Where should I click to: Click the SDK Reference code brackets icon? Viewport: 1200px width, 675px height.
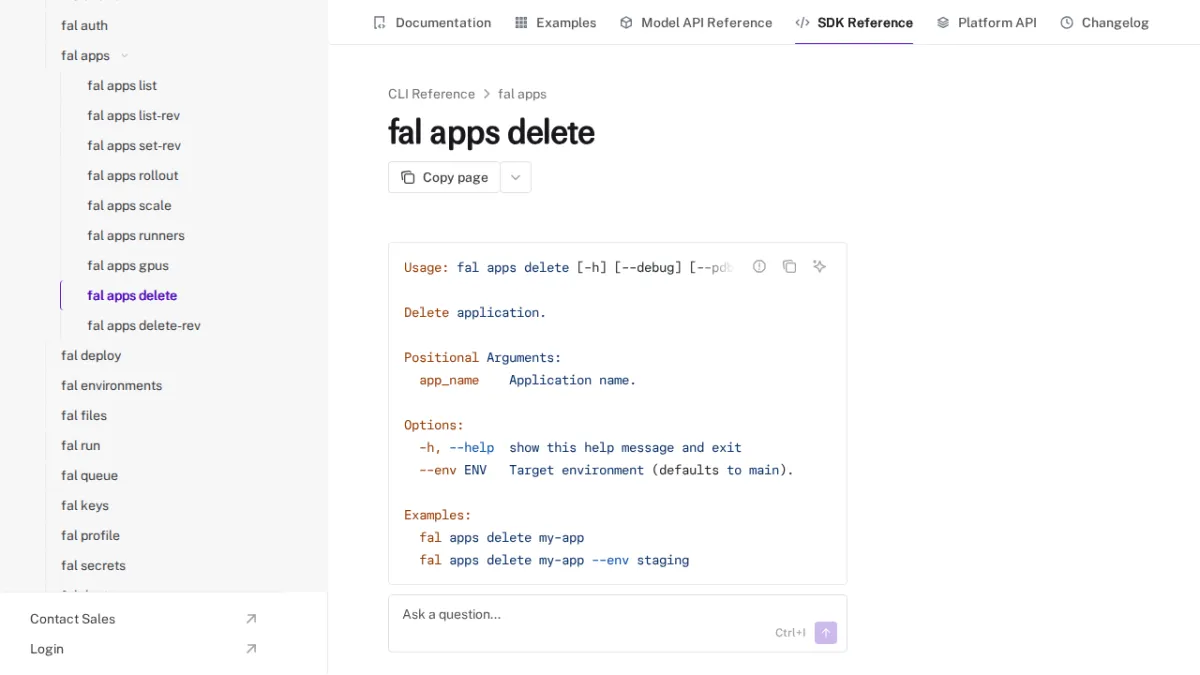pos(802,22)
